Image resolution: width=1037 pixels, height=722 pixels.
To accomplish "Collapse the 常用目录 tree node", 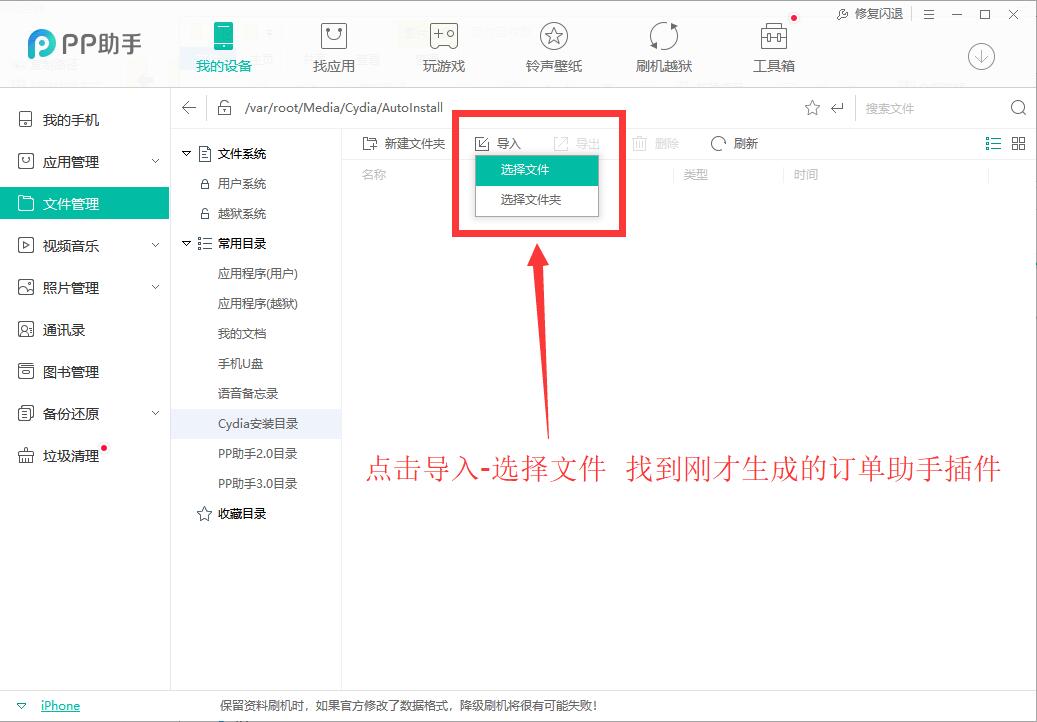I will click(186, 244).
